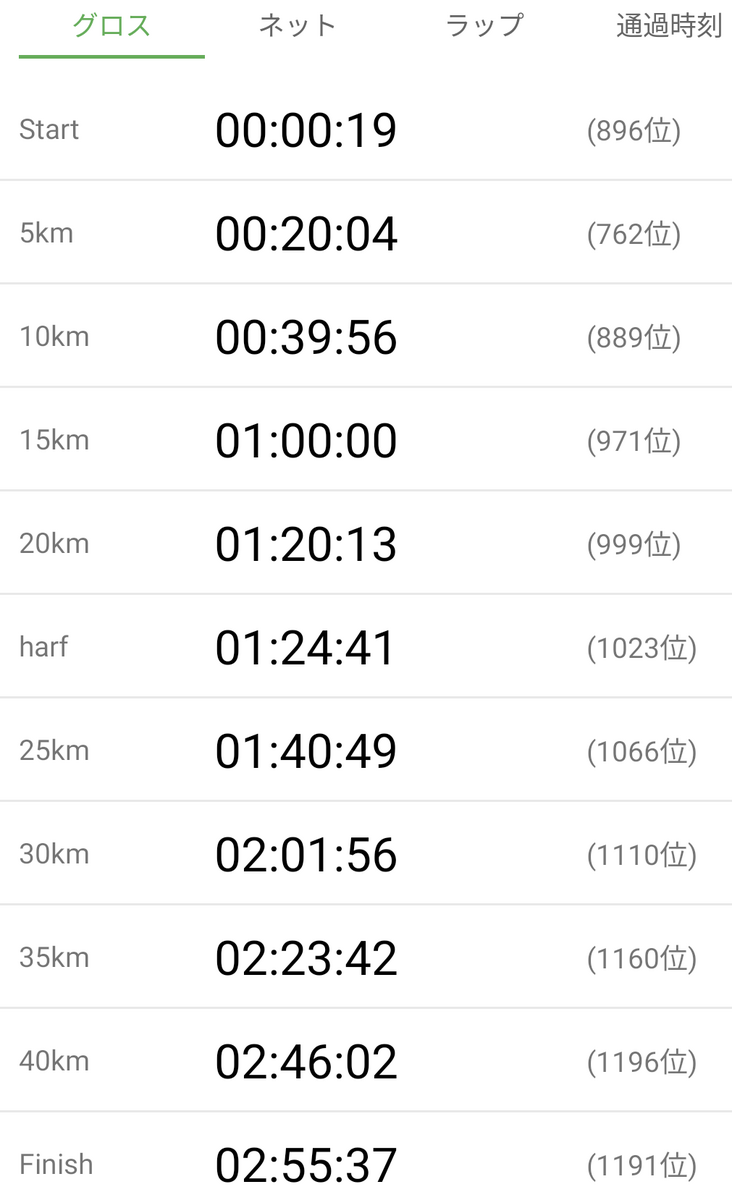Screen dimensions: 732x1200
Task: Tap the Finish time 02:55:37
Action: tap(306, 1165)
